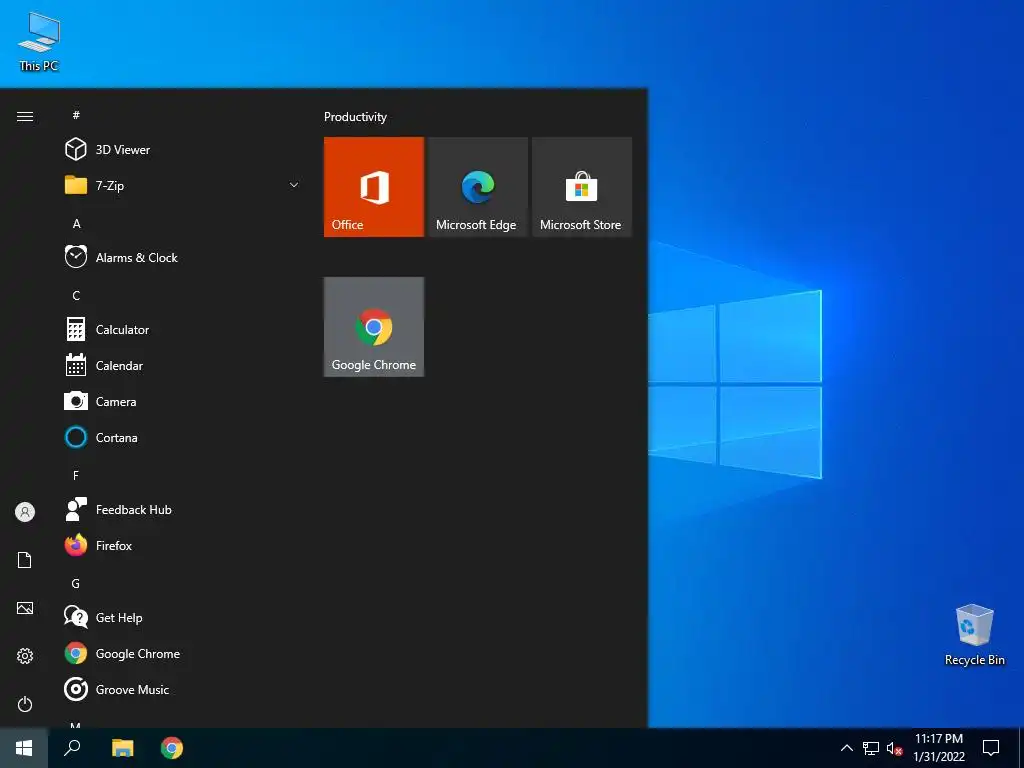Open 3D Viewer from the app list
Screen dimensions: 1024x768
click(183, 150)
